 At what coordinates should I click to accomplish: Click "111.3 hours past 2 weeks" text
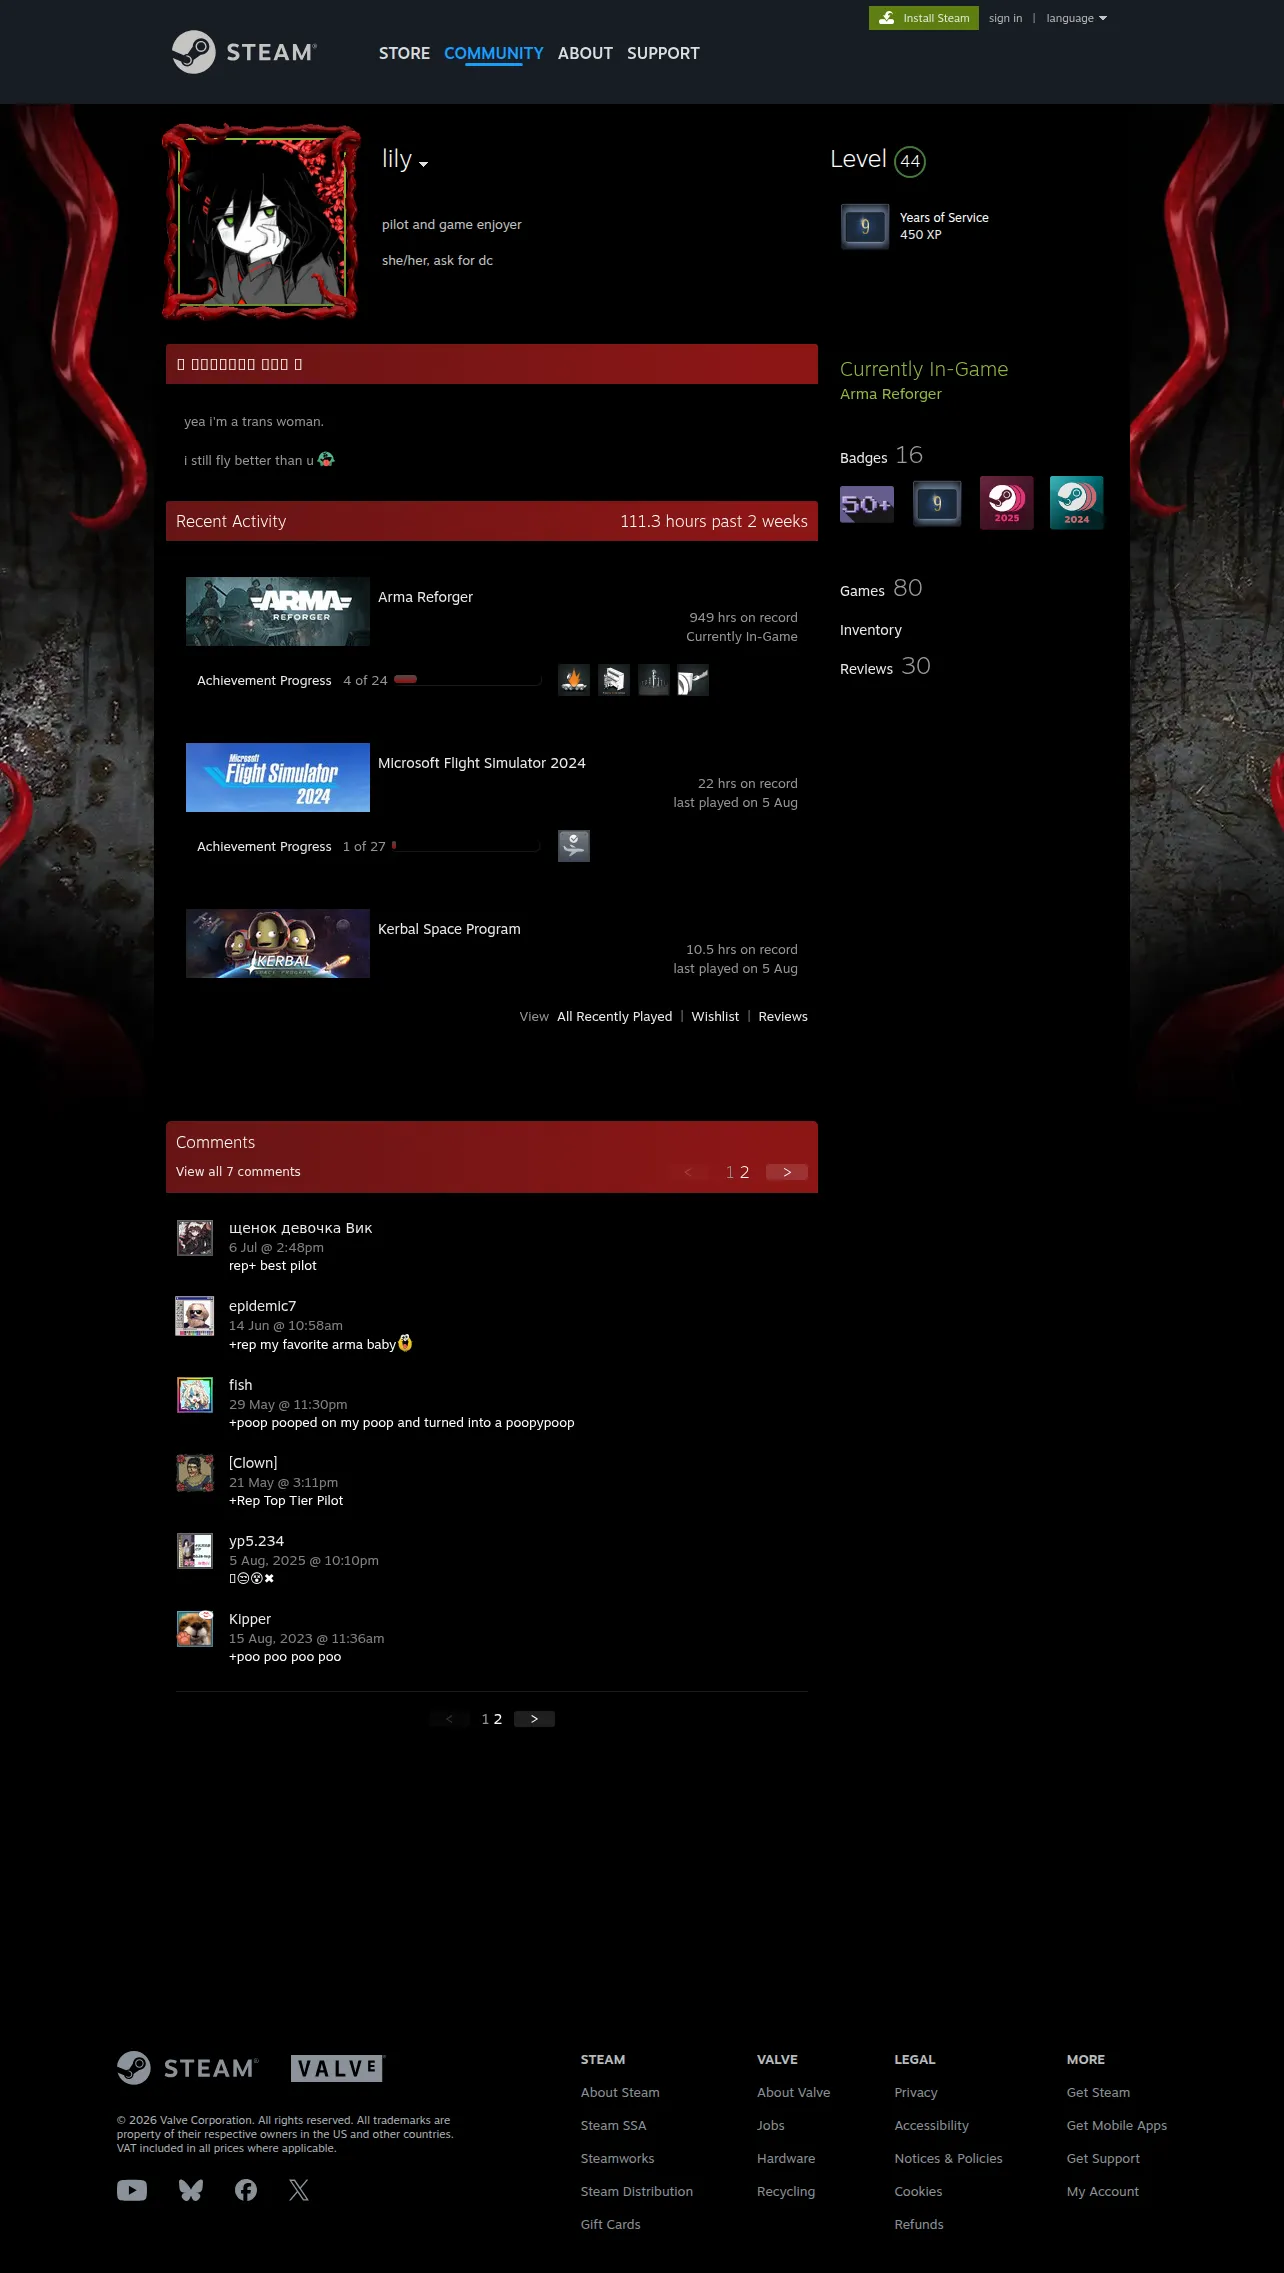coord(714,521)
